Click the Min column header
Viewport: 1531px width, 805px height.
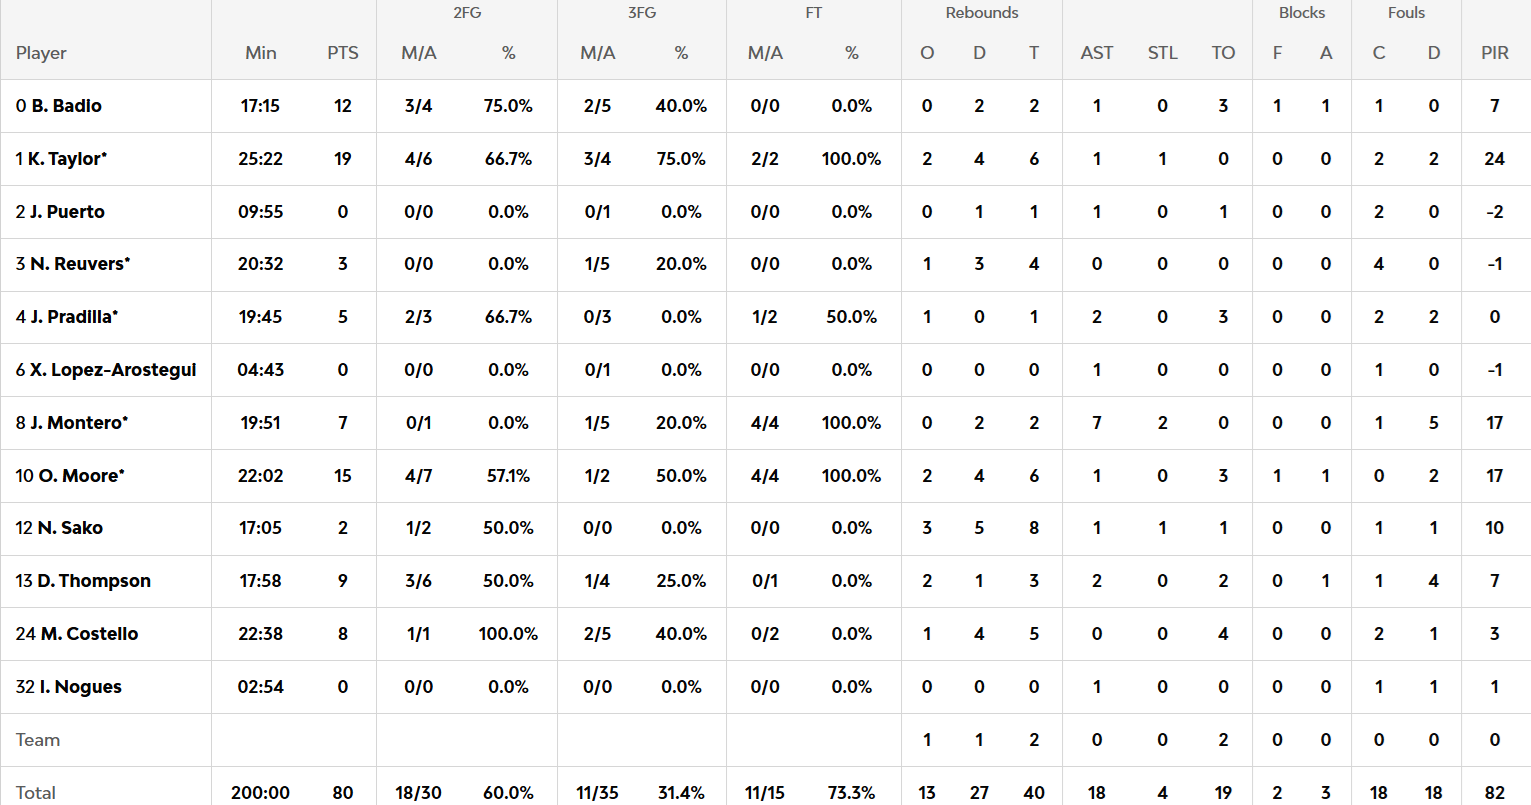click(261, 53)
